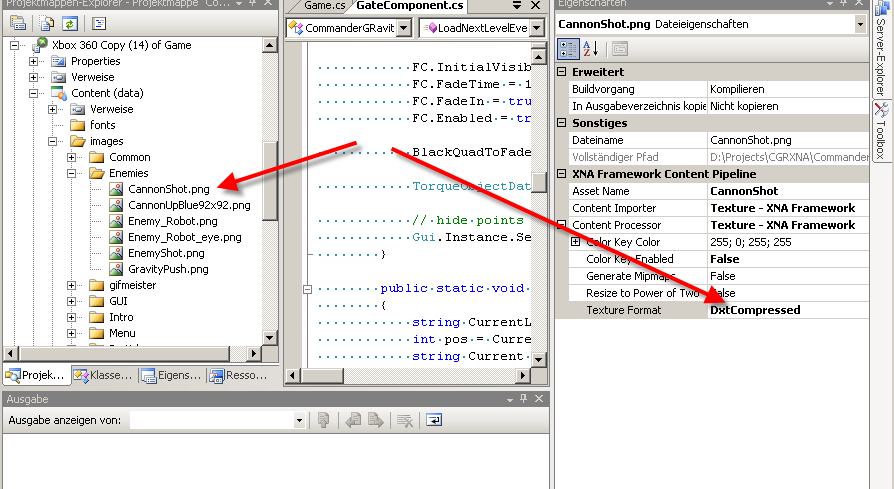Collapse the code region with the outlining box
This screenshot has width=894, height=489.
click(307, 289)
